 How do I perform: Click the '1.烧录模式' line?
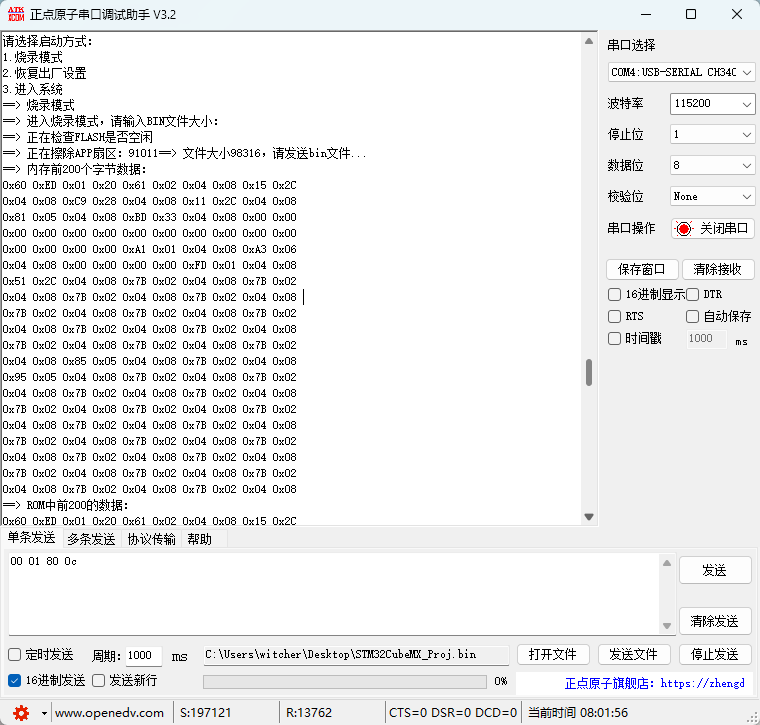[x=32, y=57]
